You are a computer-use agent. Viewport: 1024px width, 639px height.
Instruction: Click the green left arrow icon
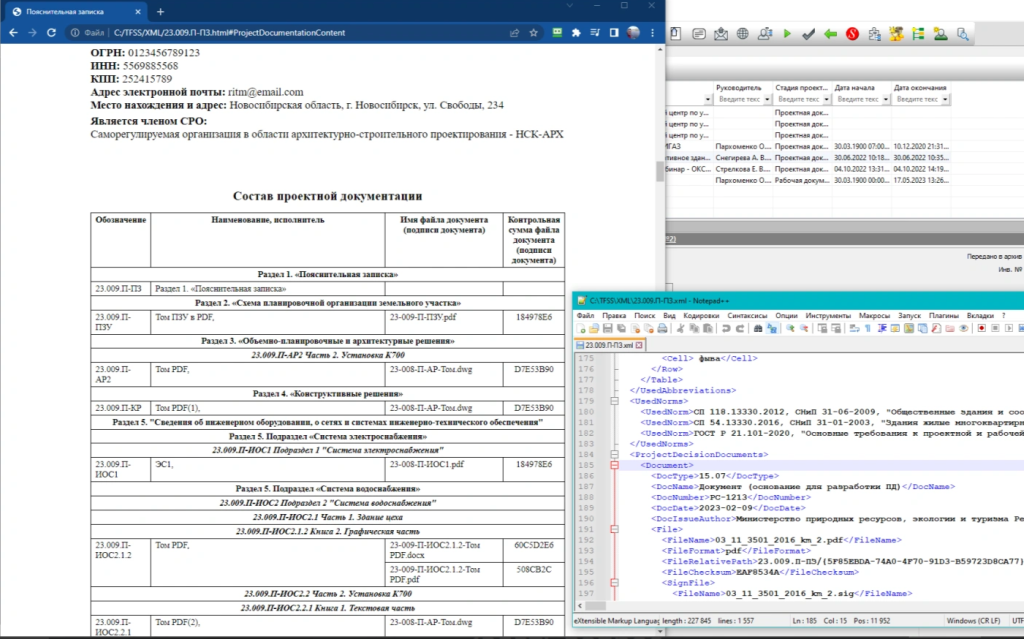click(x=830, y=34)
